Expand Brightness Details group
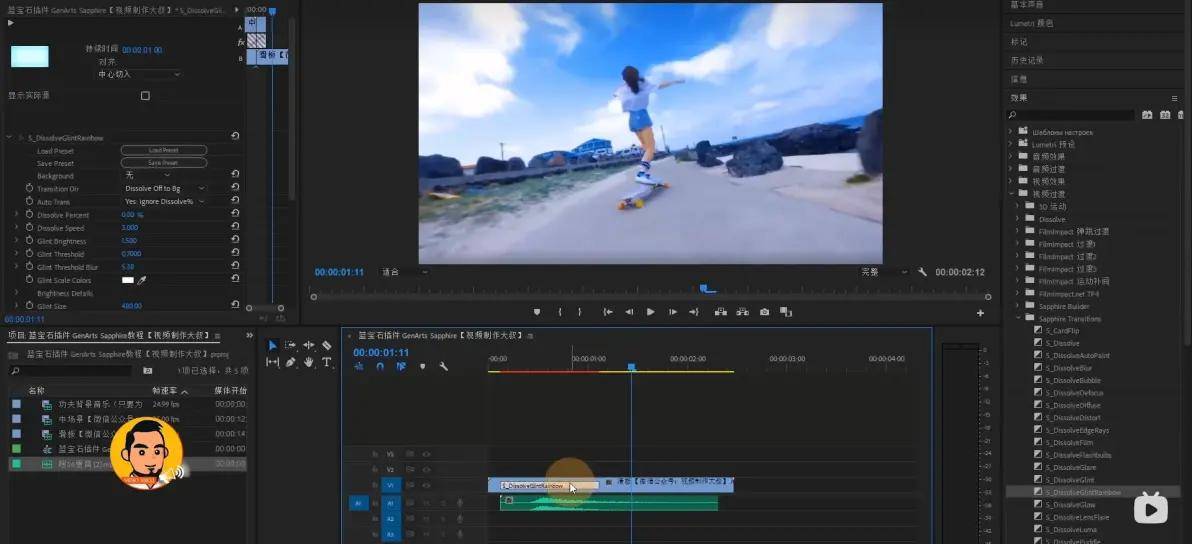The height and width of the screenshot is (544, 1192). click(17, 293)
